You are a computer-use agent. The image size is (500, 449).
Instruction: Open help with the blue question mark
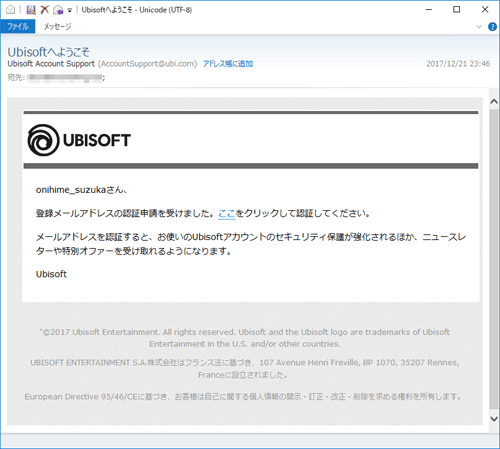pos(492,27)
